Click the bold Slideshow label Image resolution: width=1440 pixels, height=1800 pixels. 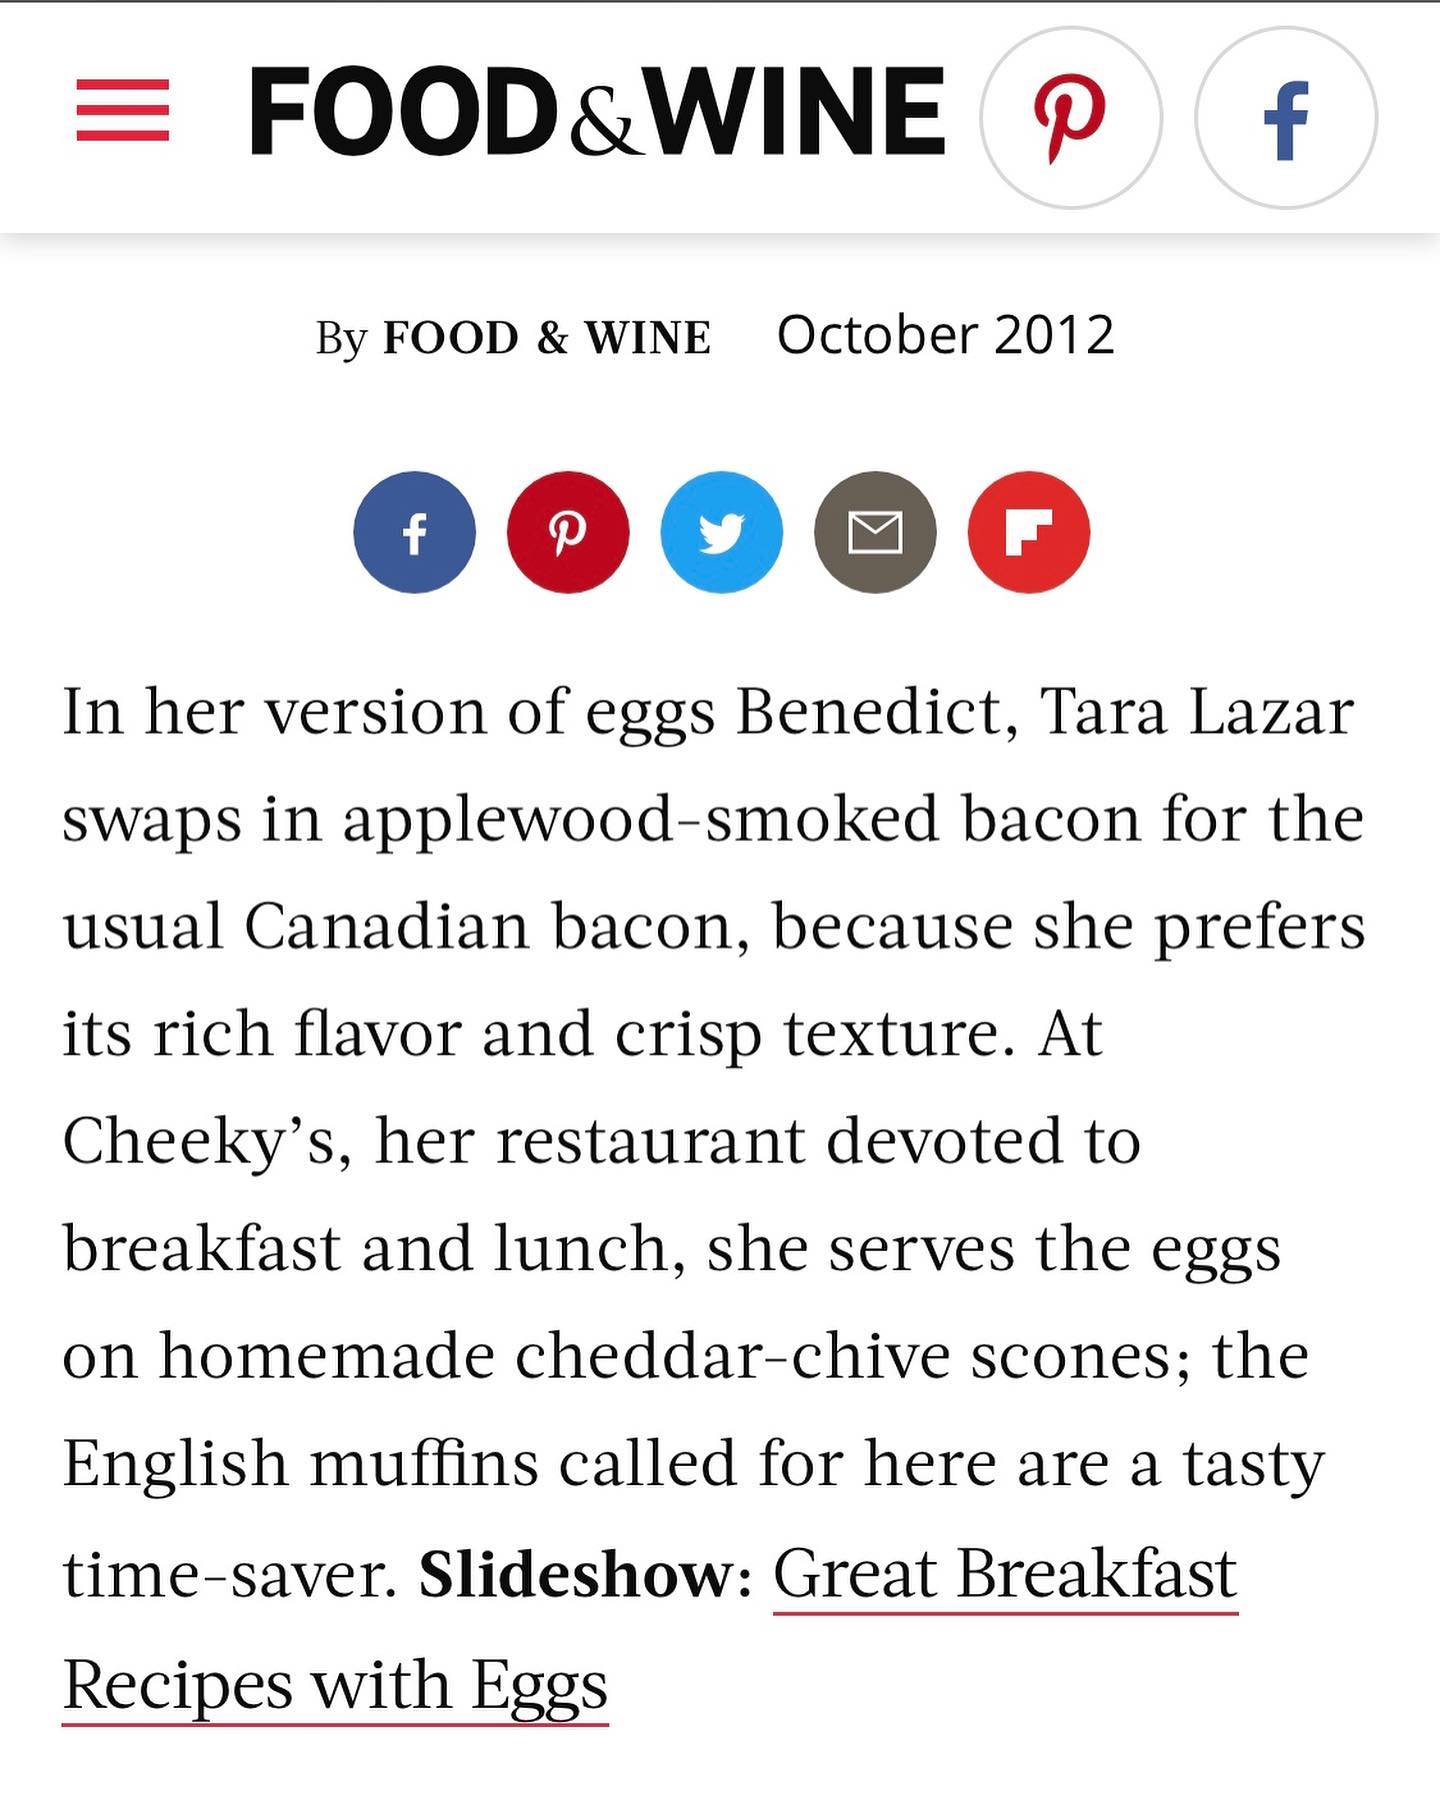pyautogui.click(x=577, y=1575)
